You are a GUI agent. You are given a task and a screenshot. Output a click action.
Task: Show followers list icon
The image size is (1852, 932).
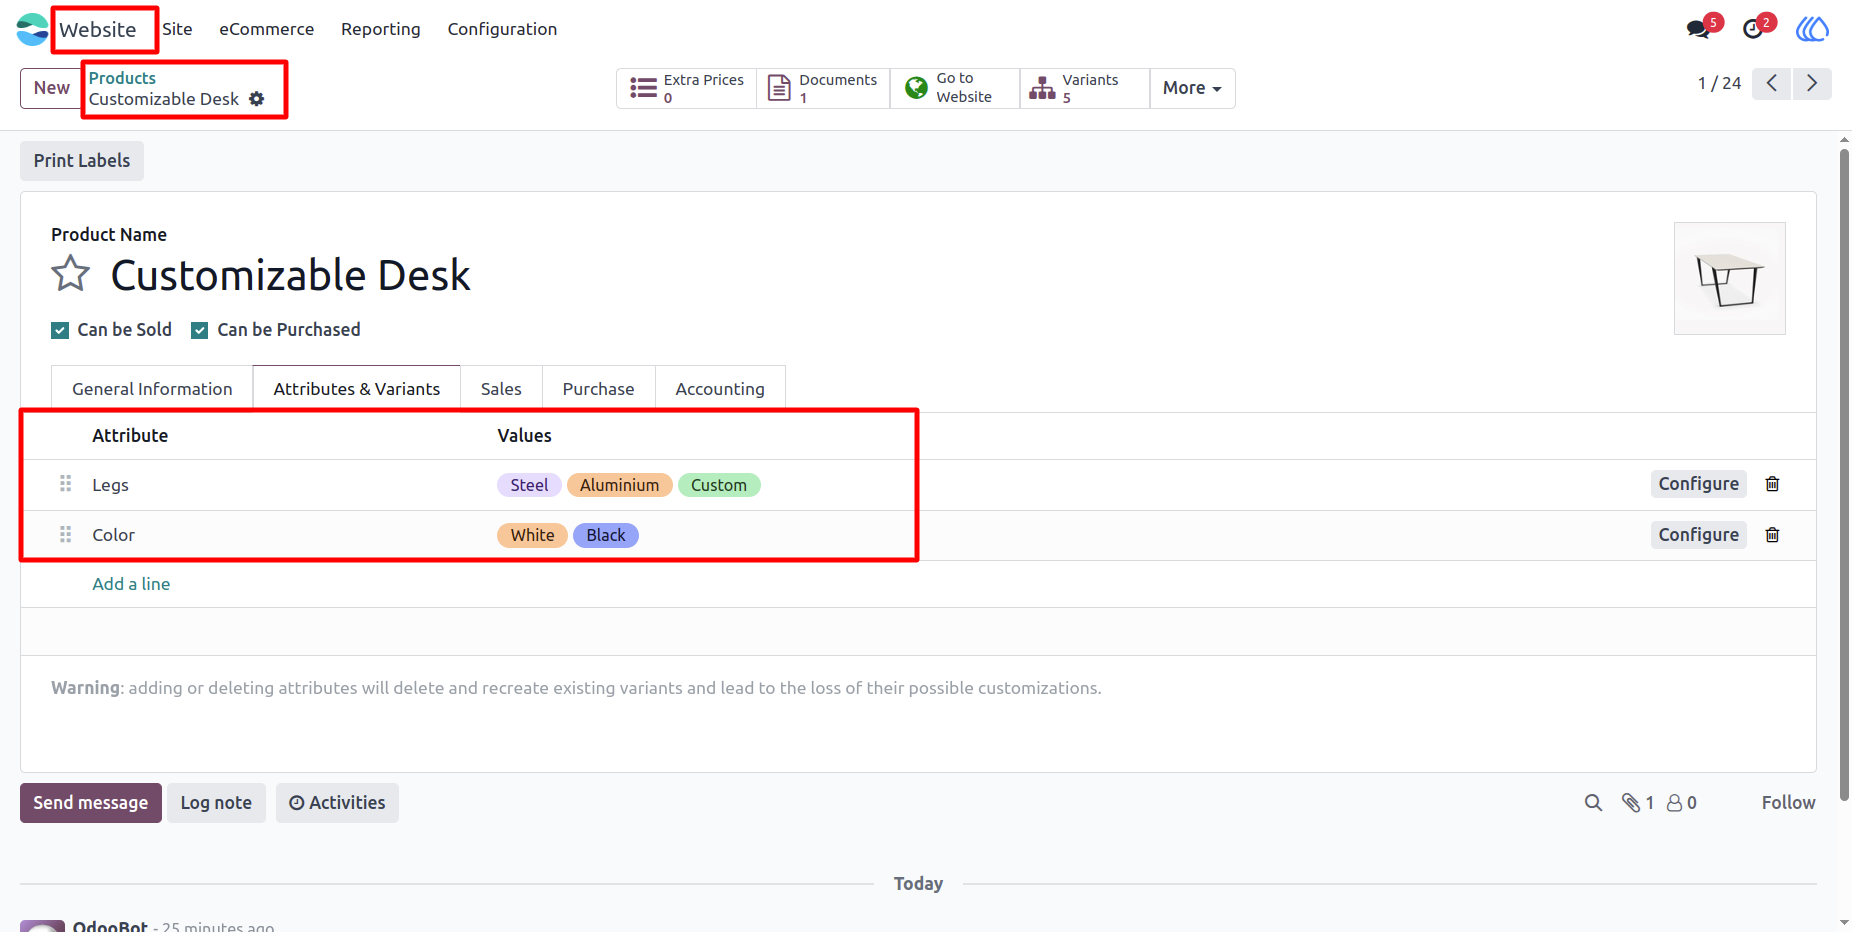[1682, 803]
